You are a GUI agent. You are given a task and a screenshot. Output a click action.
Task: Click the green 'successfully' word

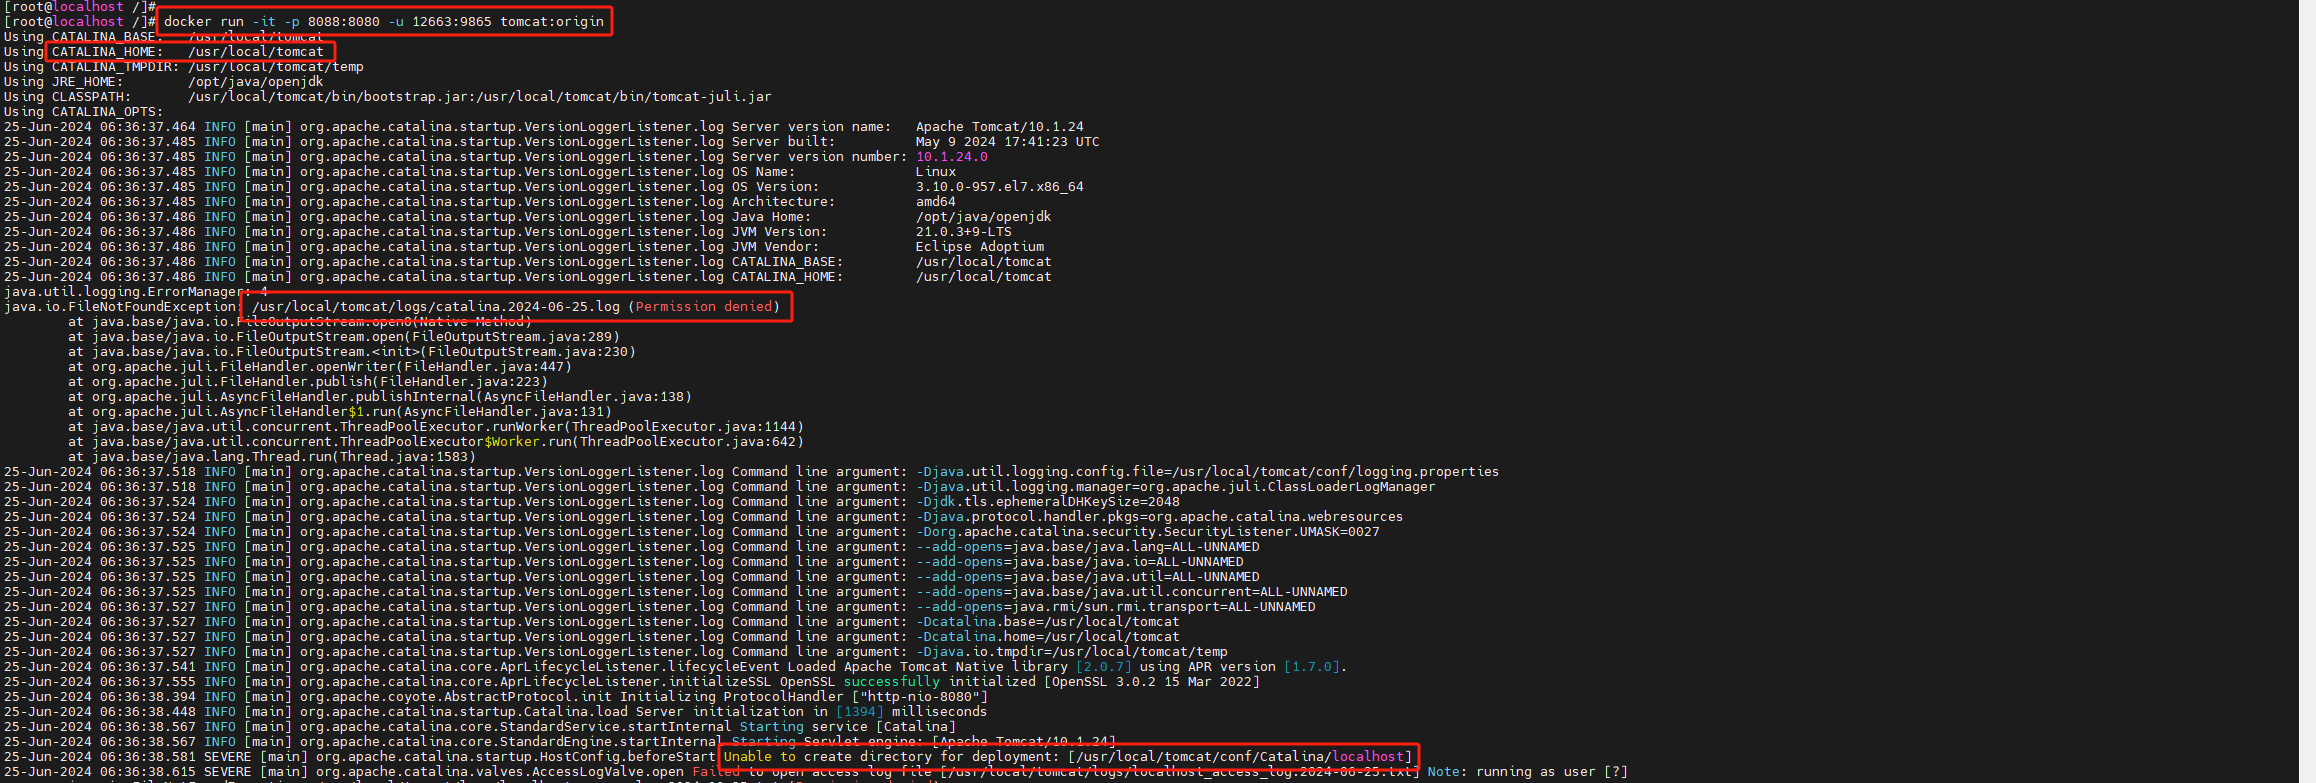tap(892, 681)
